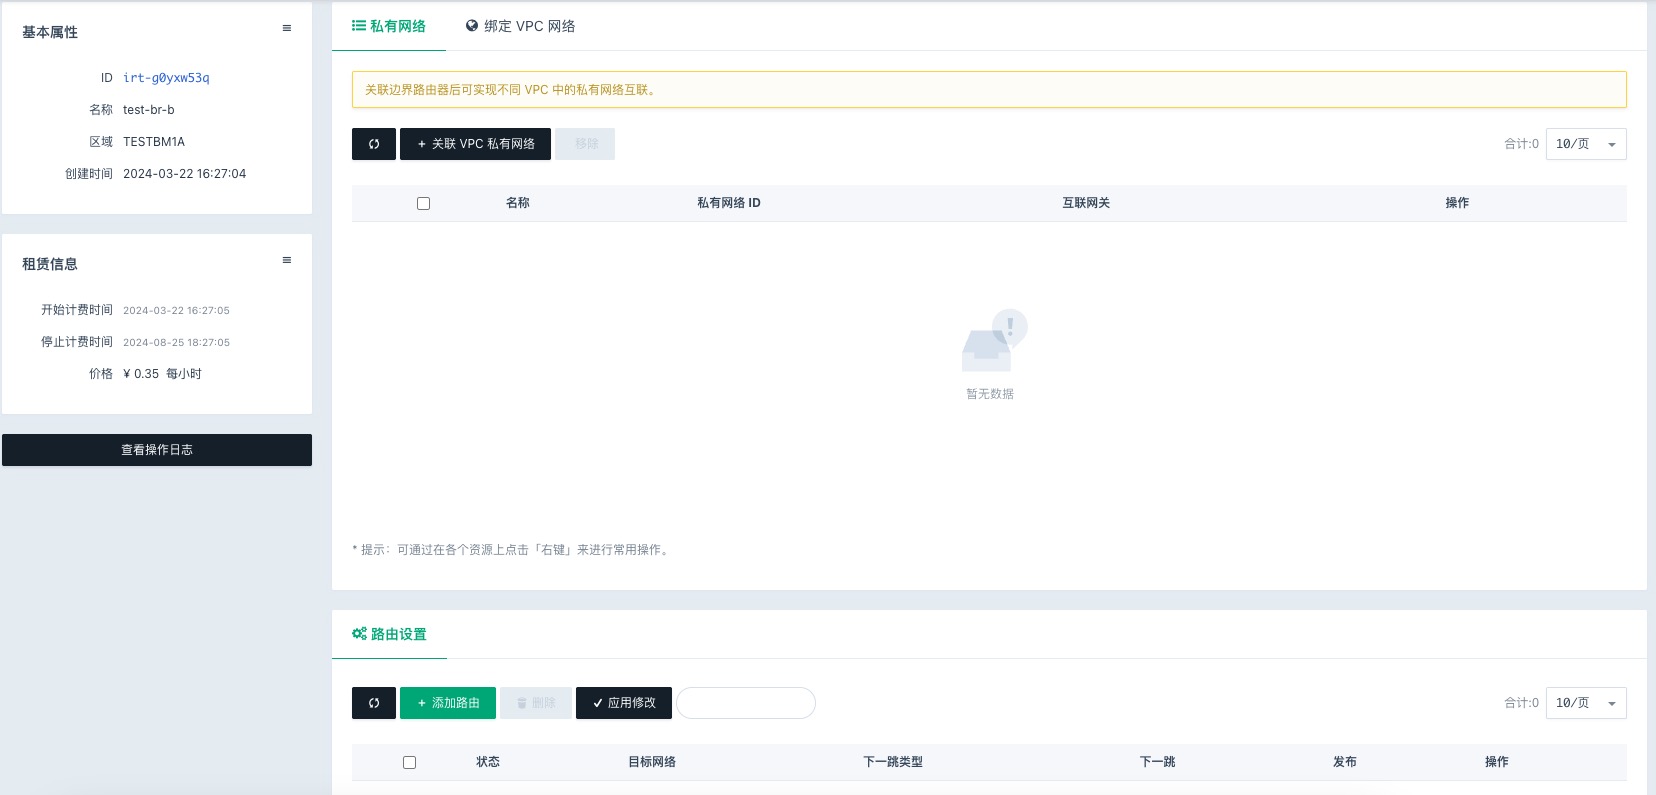
Task: Switch to the 绑定 VPC 网络 tab
Action: point(520,26)
